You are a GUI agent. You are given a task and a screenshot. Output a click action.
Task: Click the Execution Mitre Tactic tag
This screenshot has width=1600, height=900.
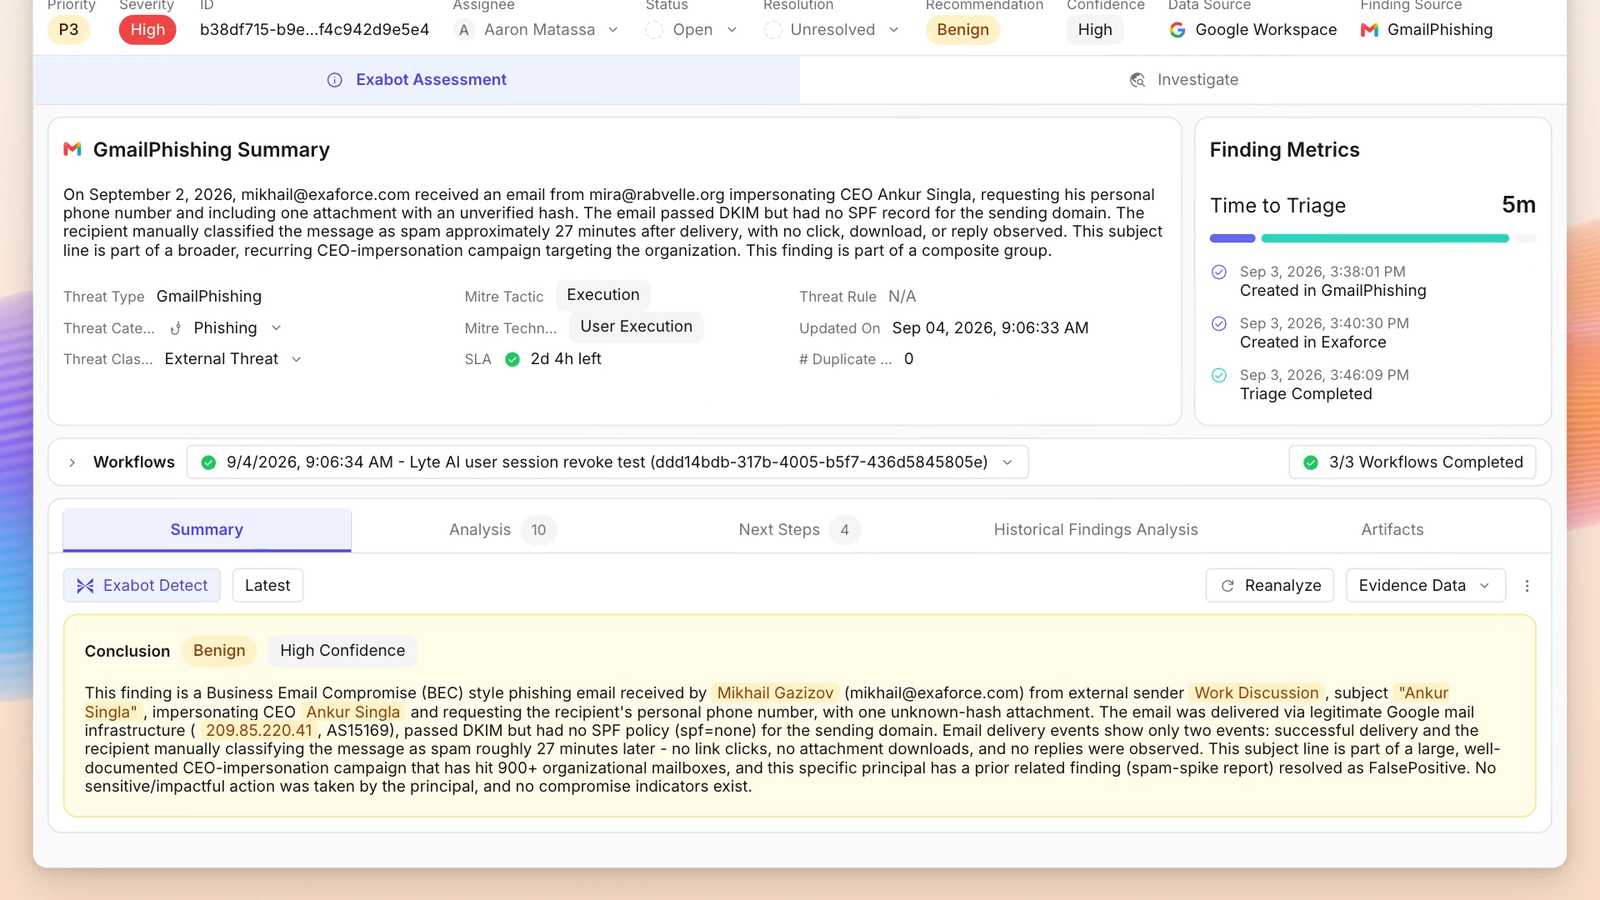603,295
